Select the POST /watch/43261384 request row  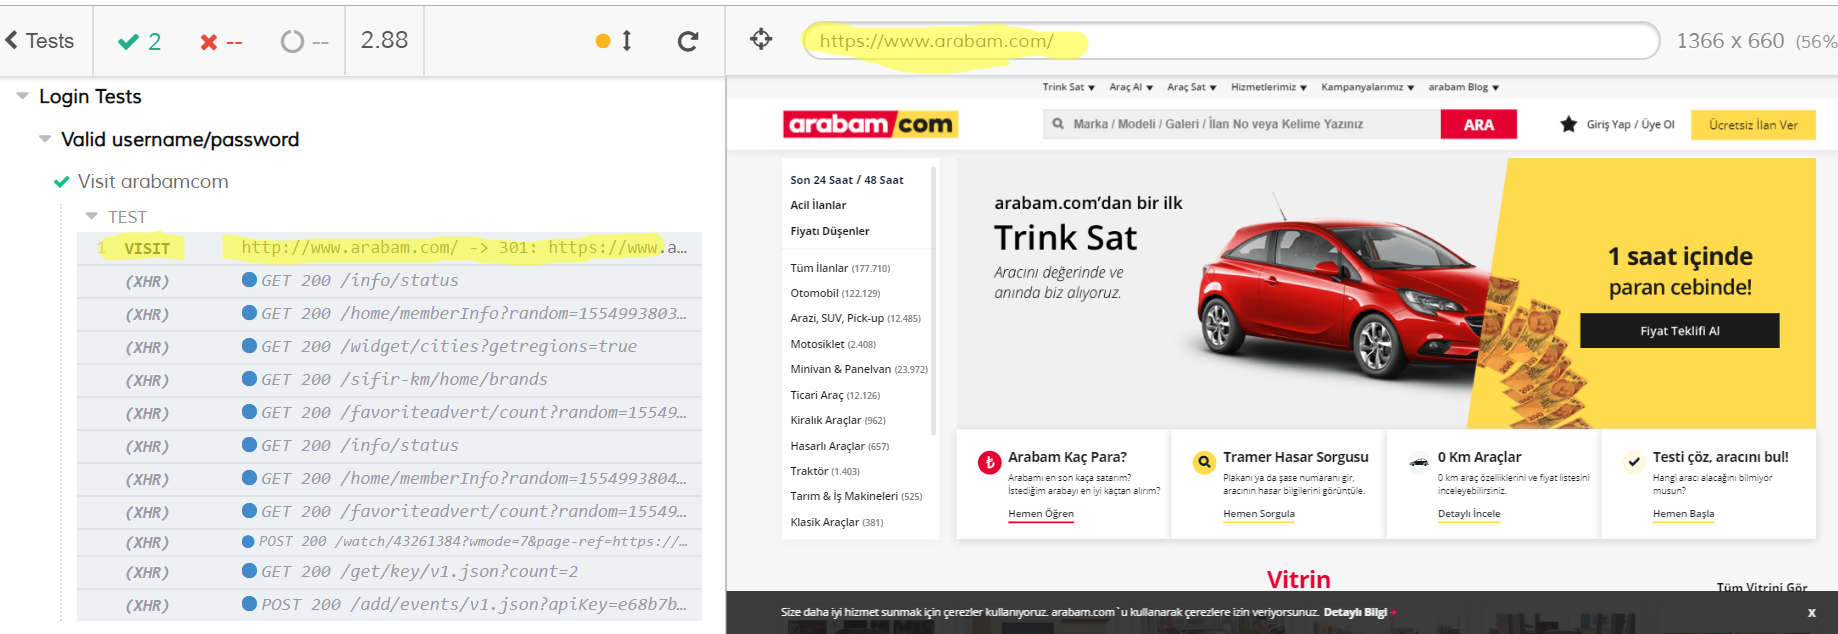[389, 542]
